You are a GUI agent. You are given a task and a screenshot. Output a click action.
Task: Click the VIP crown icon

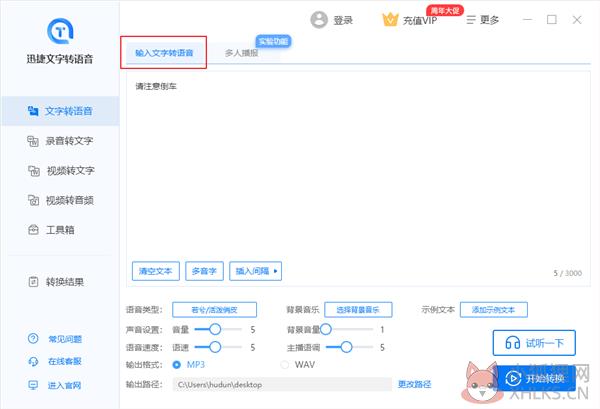coord(390,20)
